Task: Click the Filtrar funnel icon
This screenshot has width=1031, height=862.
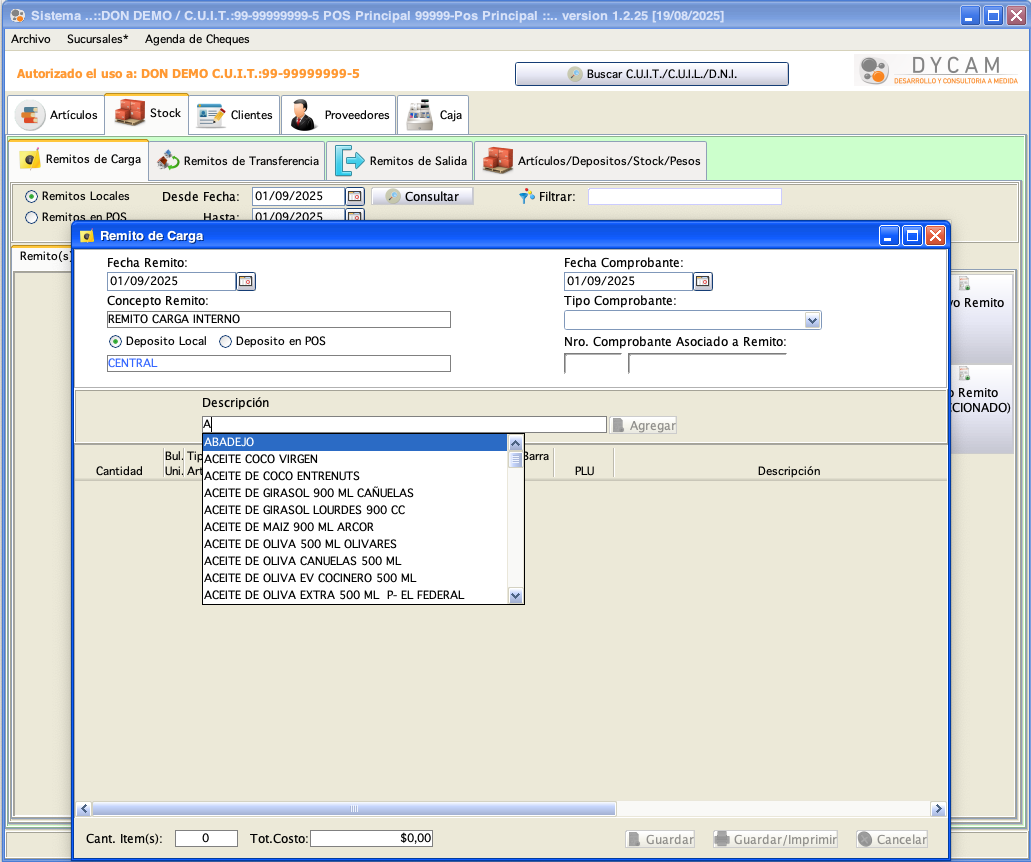Action: point(527,197)
